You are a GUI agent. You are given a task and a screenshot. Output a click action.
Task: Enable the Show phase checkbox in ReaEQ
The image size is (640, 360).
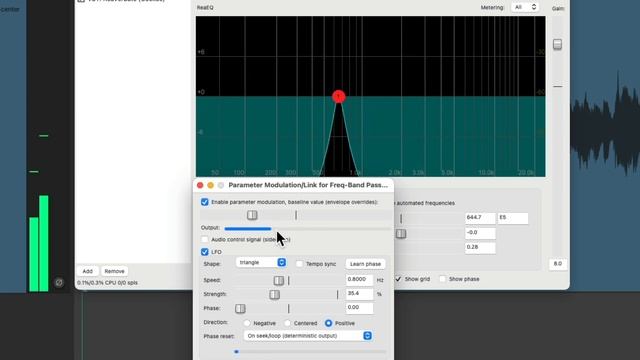coord(442,279)
